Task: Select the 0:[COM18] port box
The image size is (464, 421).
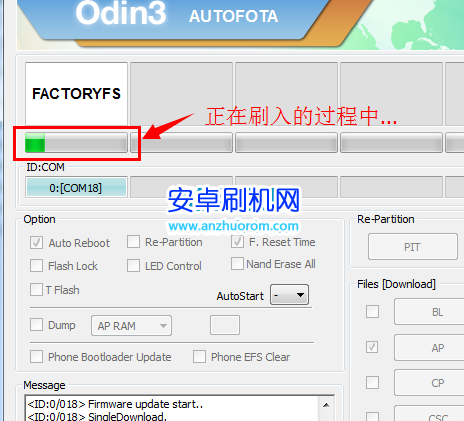Action: (x=76, y=188)
